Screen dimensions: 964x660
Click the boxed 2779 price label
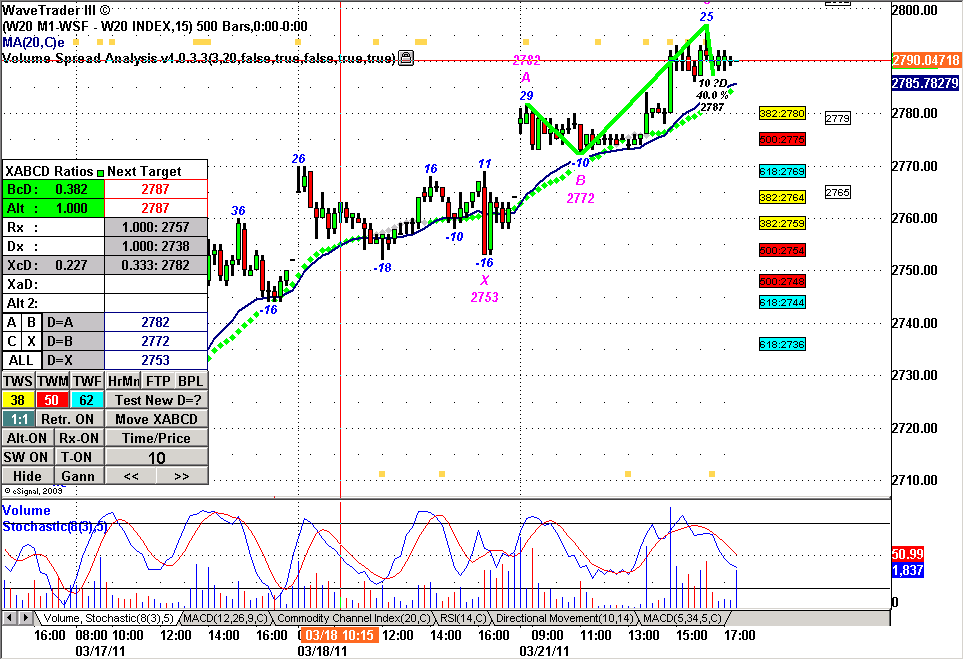837,118
